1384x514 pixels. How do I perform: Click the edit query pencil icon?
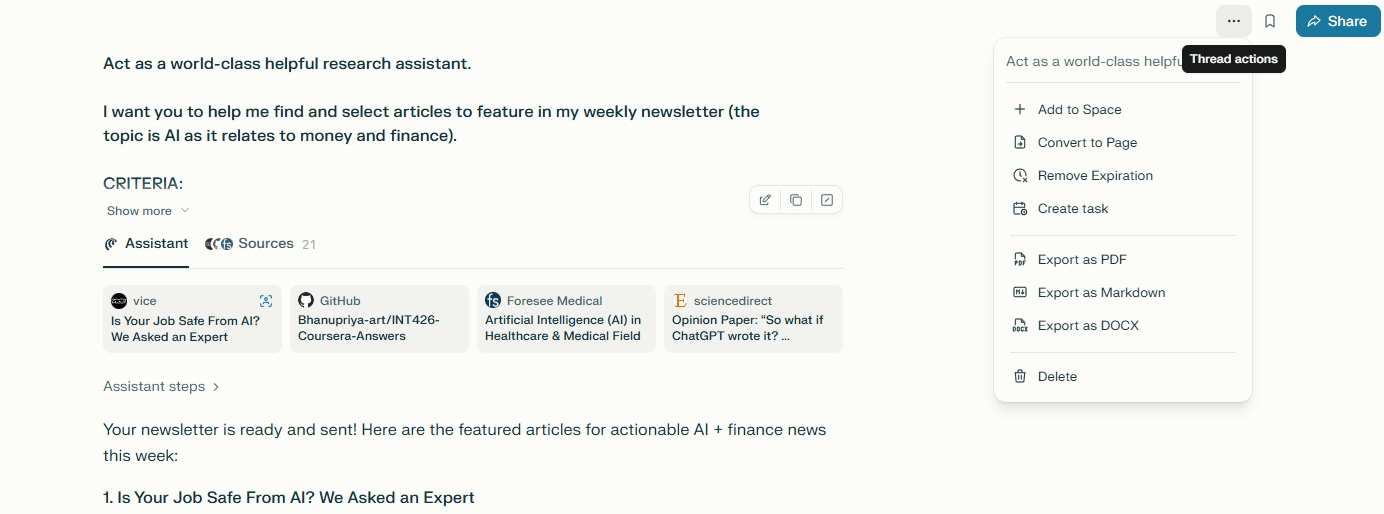(x=765, y=200)
